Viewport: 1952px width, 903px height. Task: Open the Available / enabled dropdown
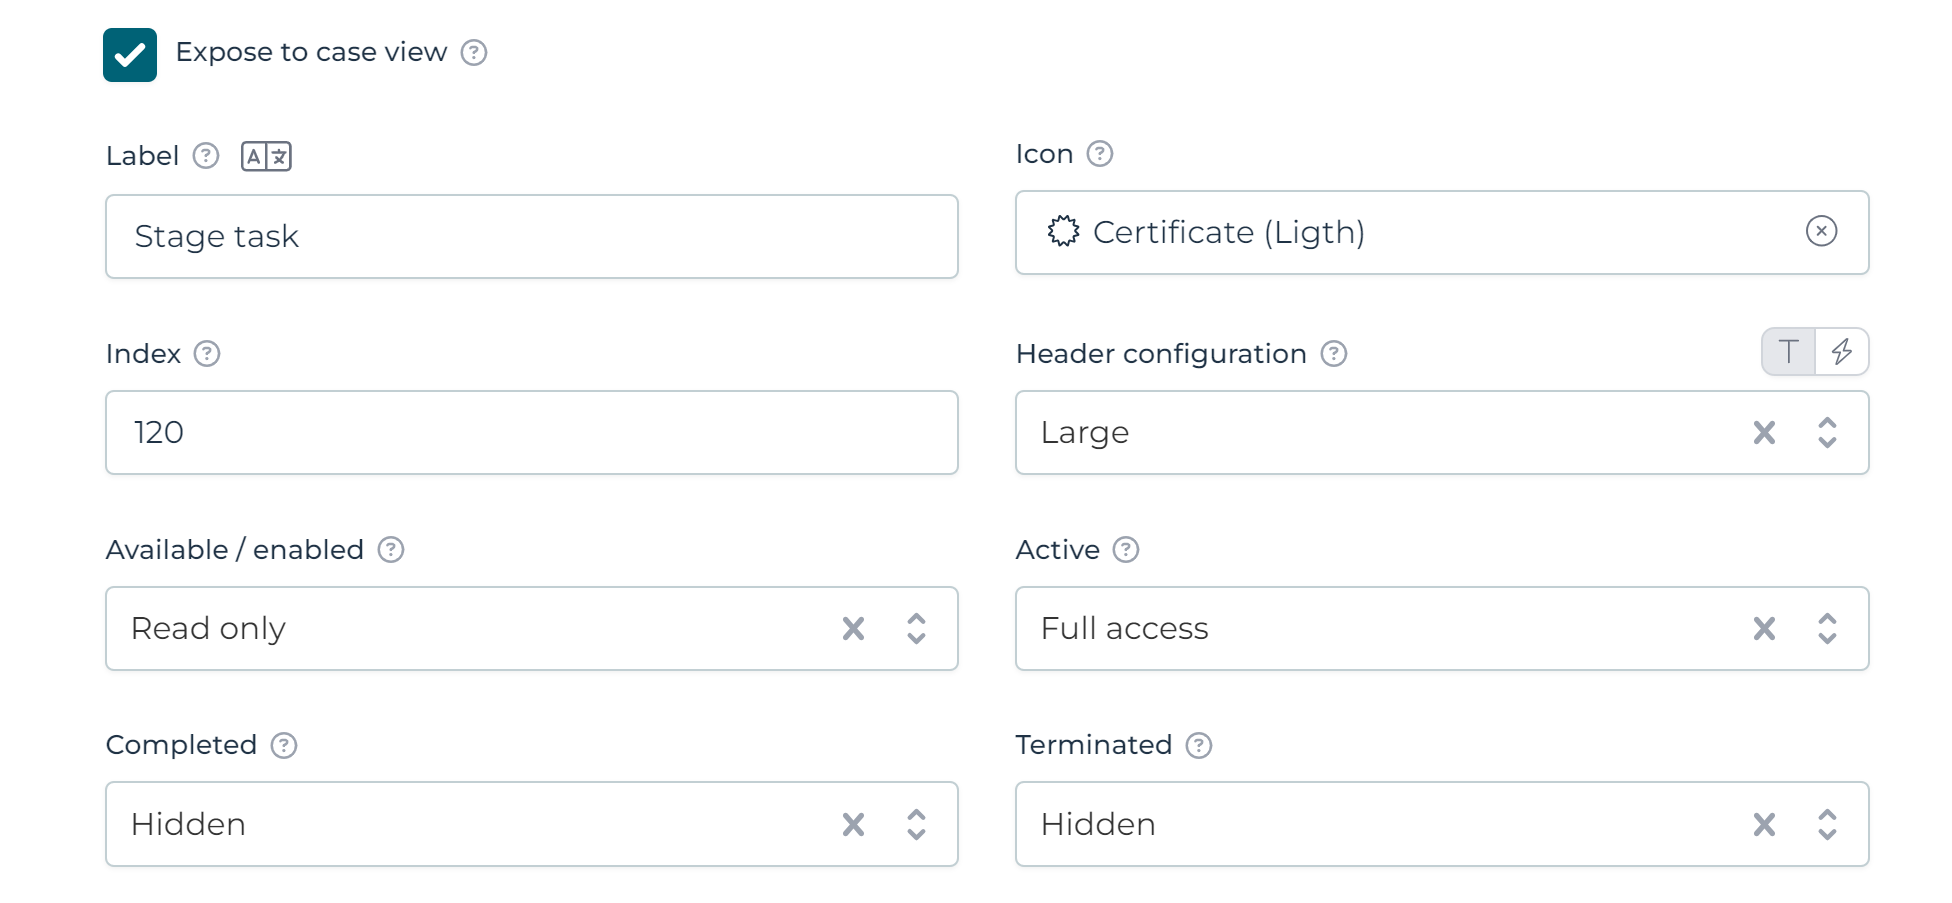[916, 629]
